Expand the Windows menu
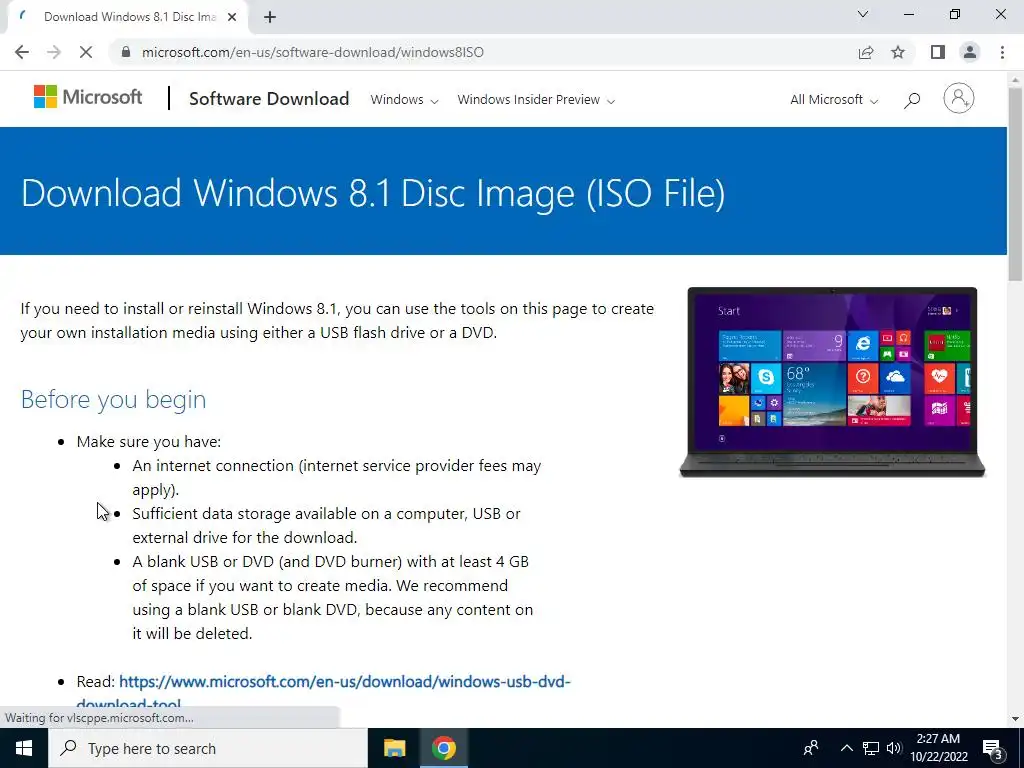Viewport: 1024px width, 768px height. click(x=404, y=100)
